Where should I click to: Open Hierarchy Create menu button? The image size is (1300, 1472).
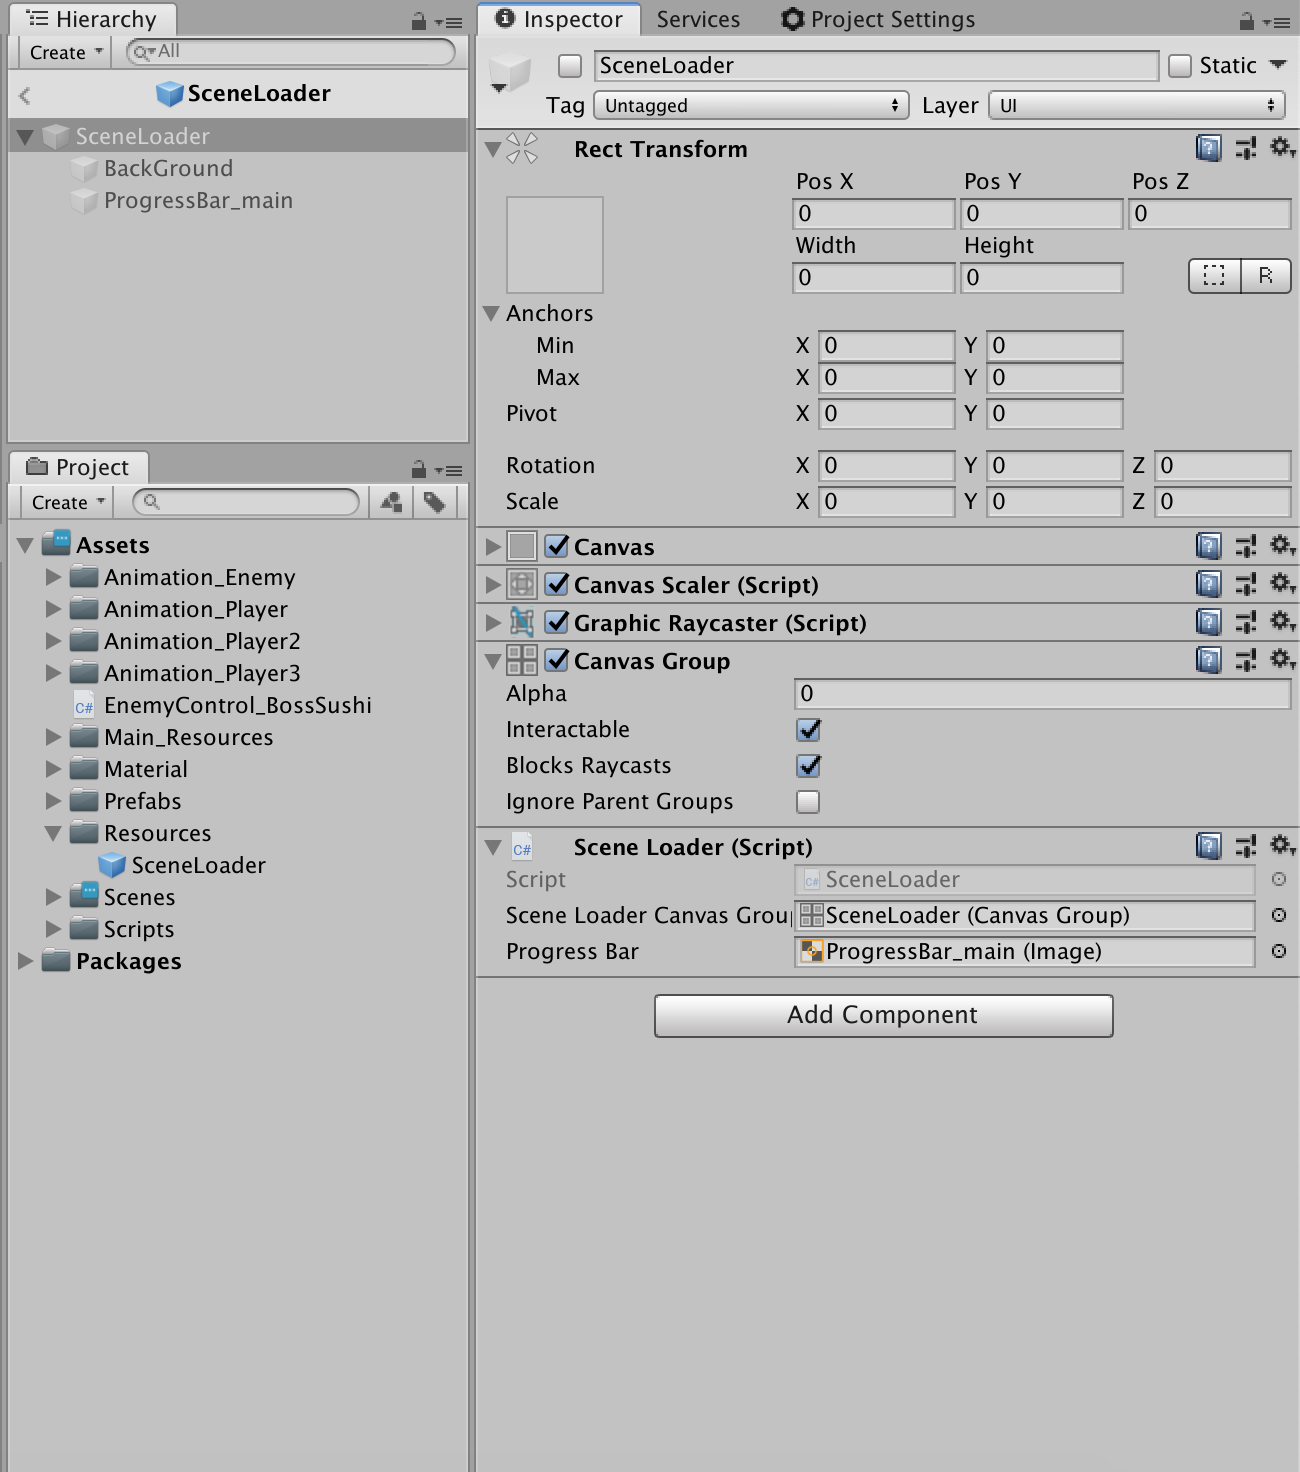[66, 52]
